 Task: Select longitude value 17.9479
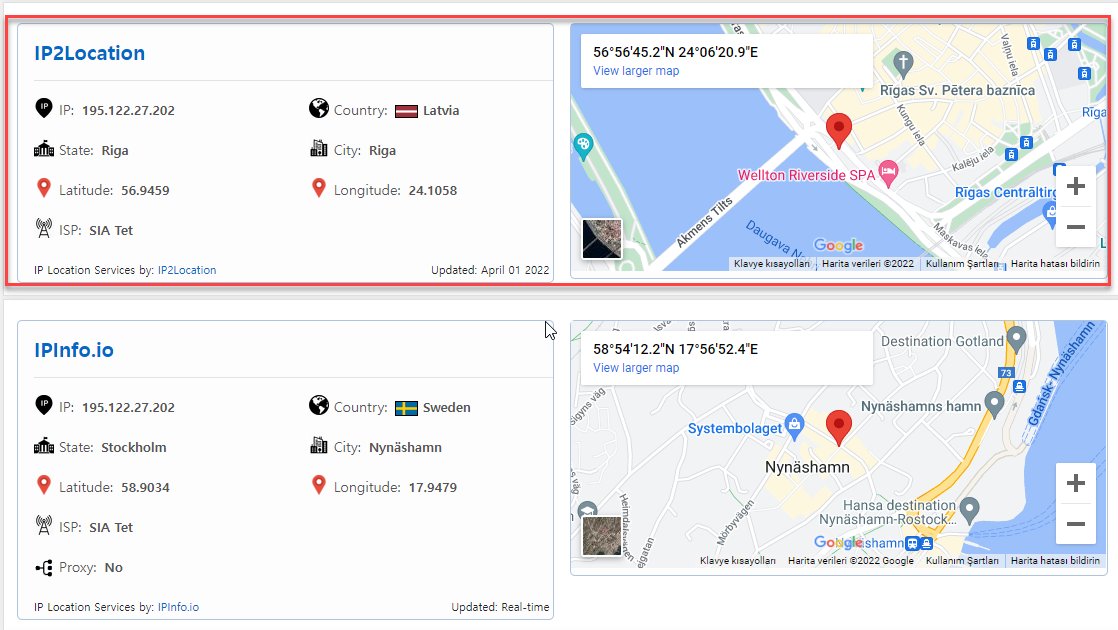[x=433, y=487]
